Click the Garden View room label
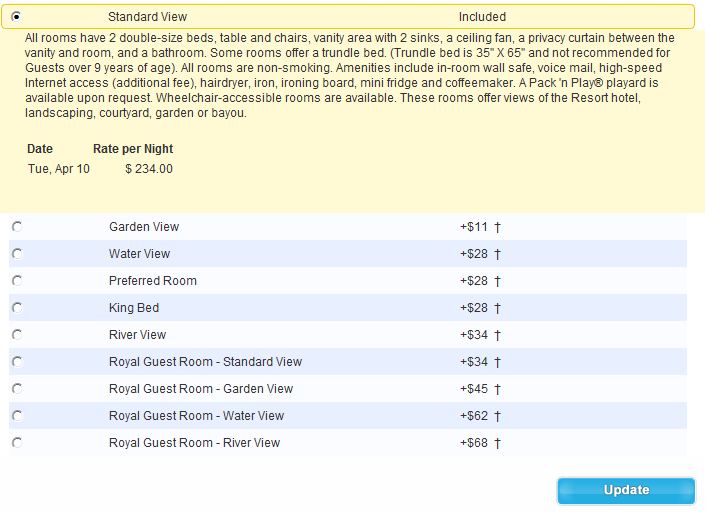The height and width of the screenshot is (513, 705). 144,227
